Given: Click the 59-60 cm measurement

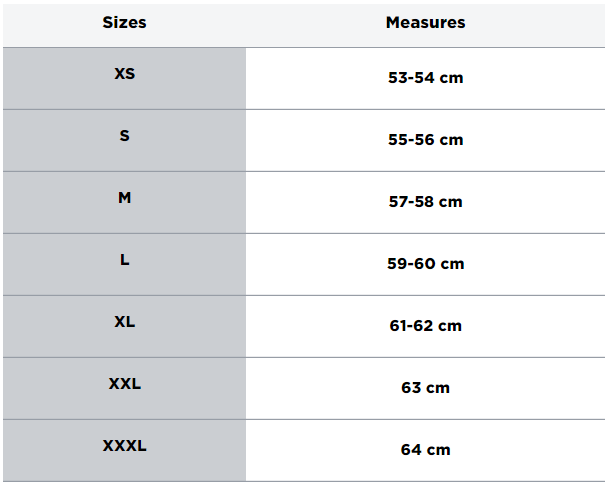Looking at the screenshot, I should click(x=425, y=263).
